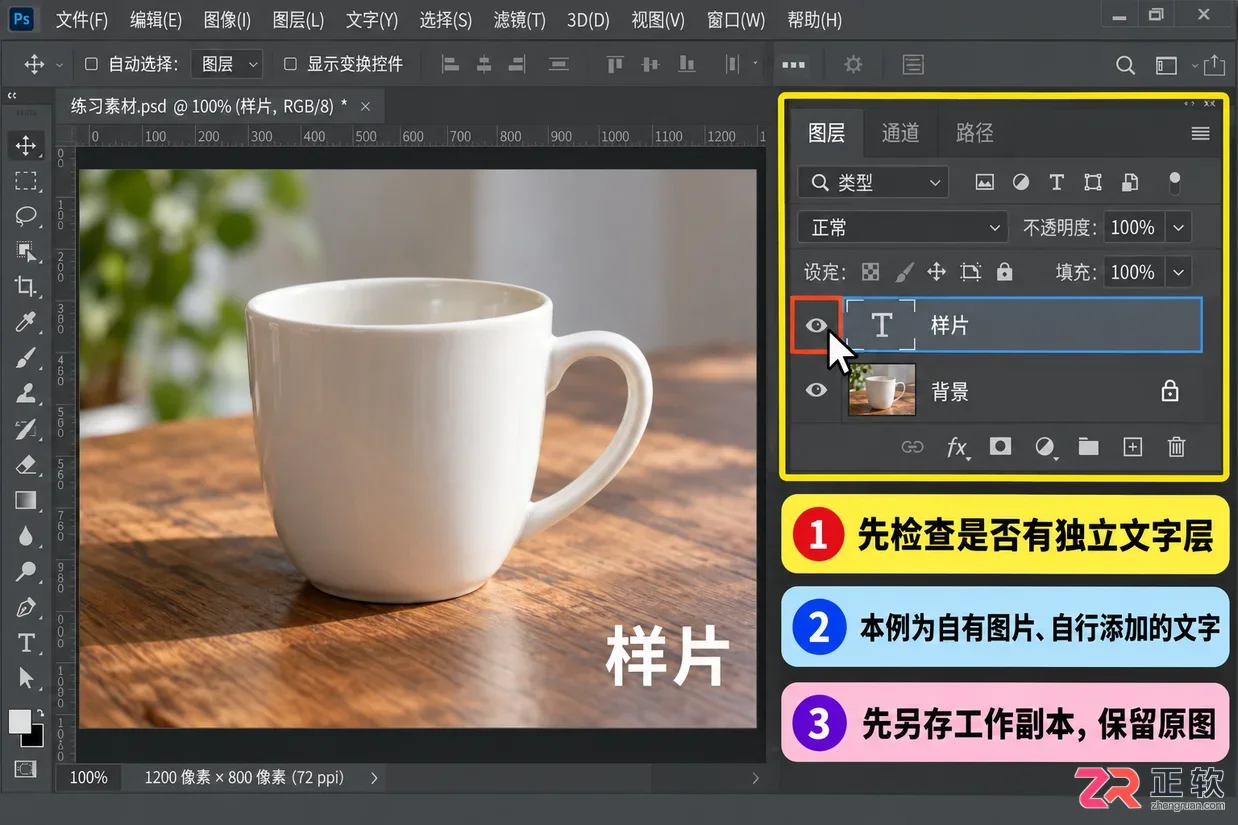
Task: Switch to the 路径 tab
Action: pos(975,133)
